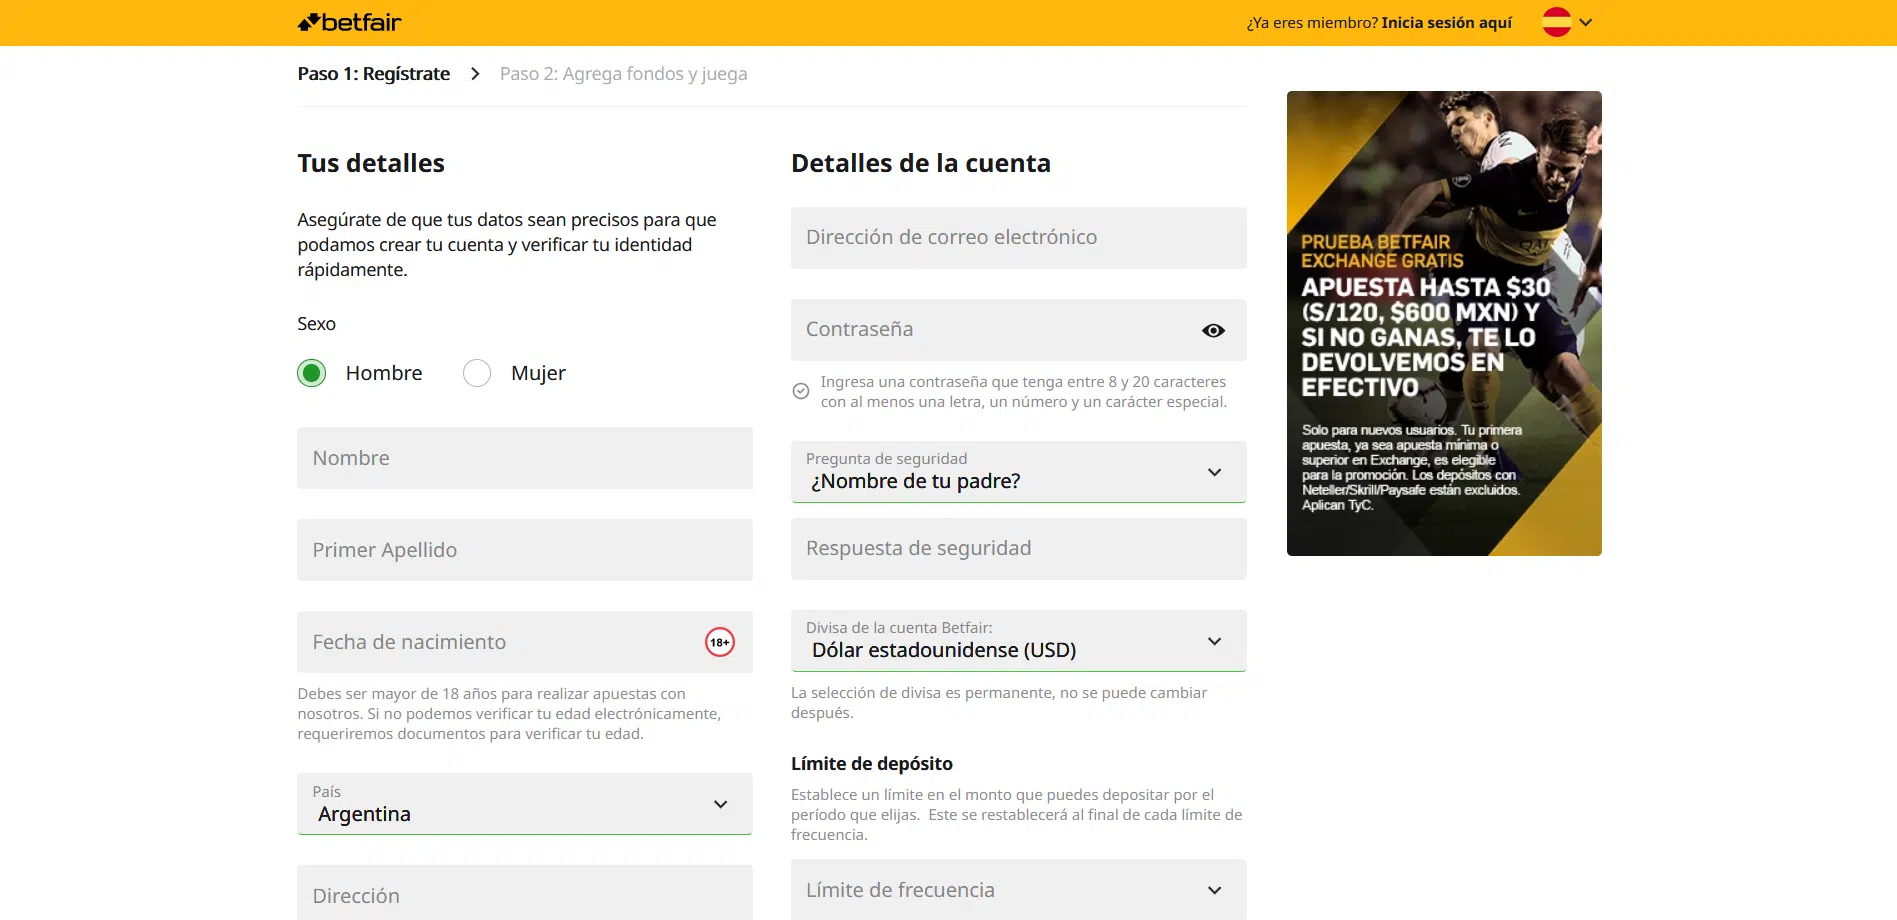Open the Spain flag language selector

point(1556,22)
